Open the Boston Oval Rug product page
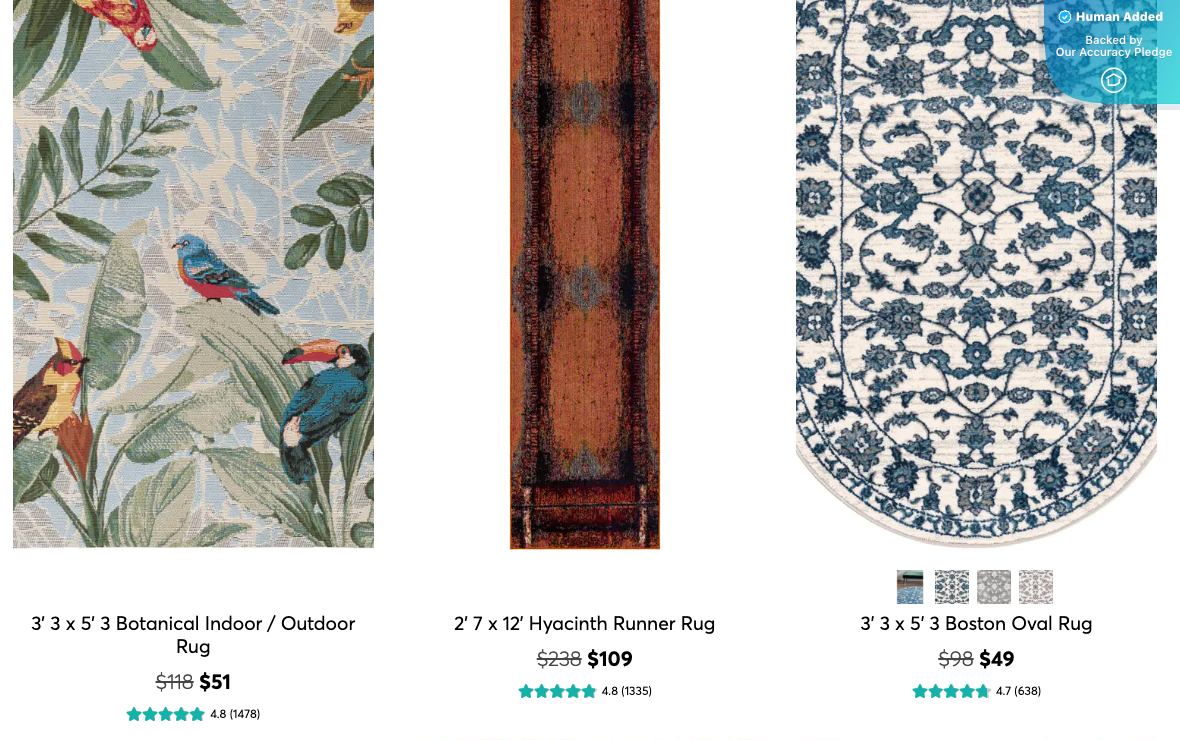1180x740 pixels. pyautogui.click(x=975, y=623)
